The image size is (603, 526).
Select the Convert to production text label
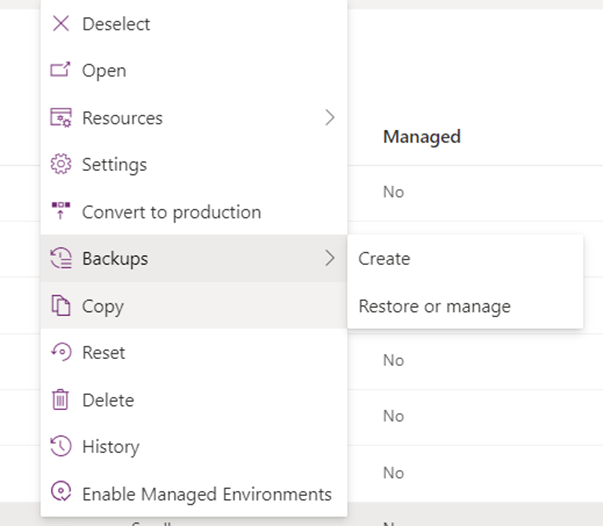tap(171, 212)
